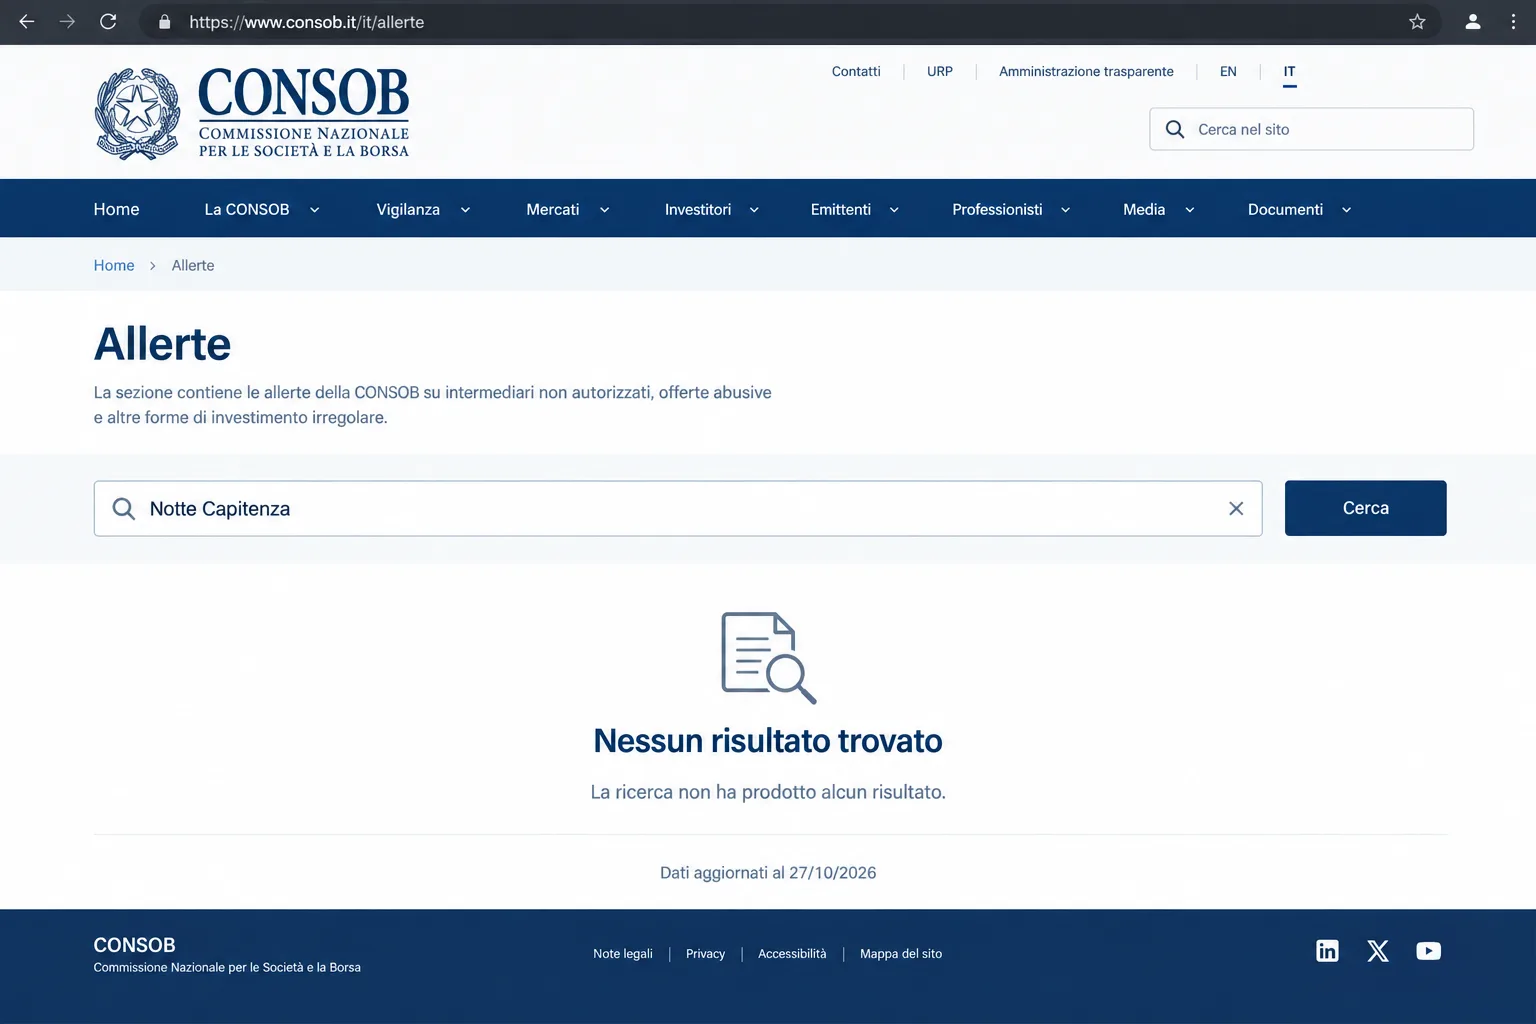Click the browser forward arrow
Screen dimensions: 1536x1024
click(x=67, y=22)
